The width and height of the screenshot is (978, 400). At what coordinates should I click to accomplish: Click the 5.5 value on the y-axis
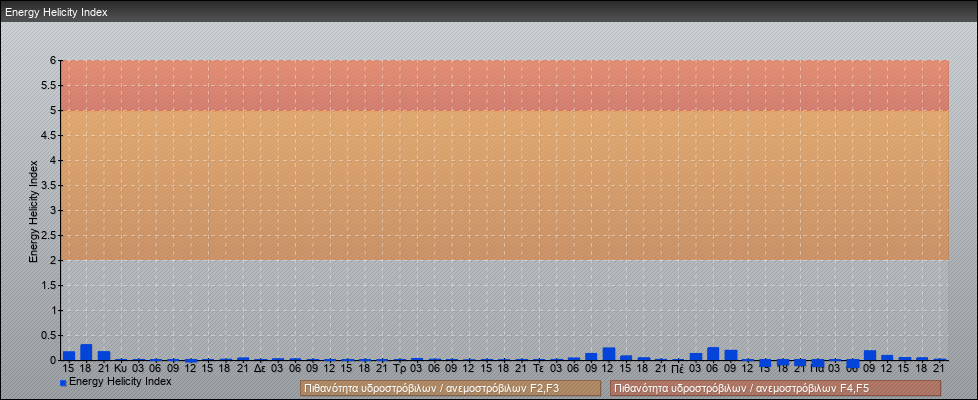click(x=50, y=85)
